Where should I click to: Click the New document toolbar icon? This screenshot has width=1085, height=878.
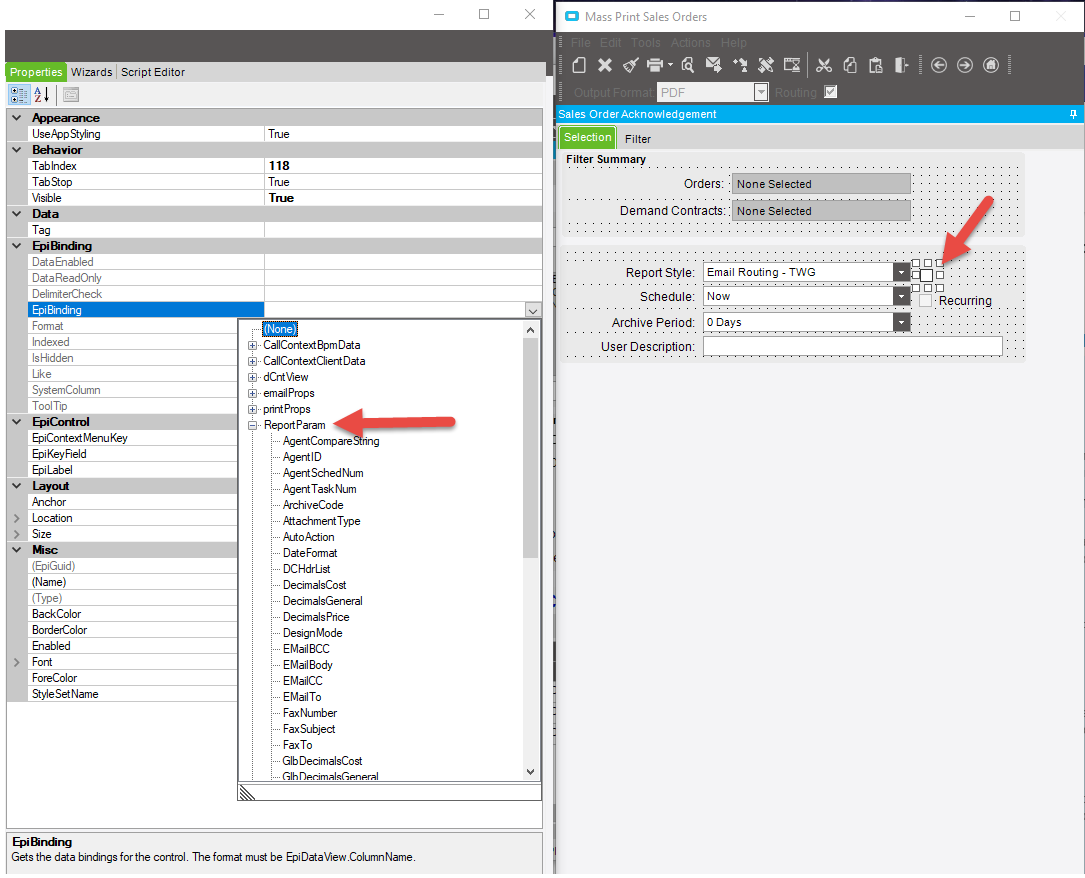click(x=579, y=65)
